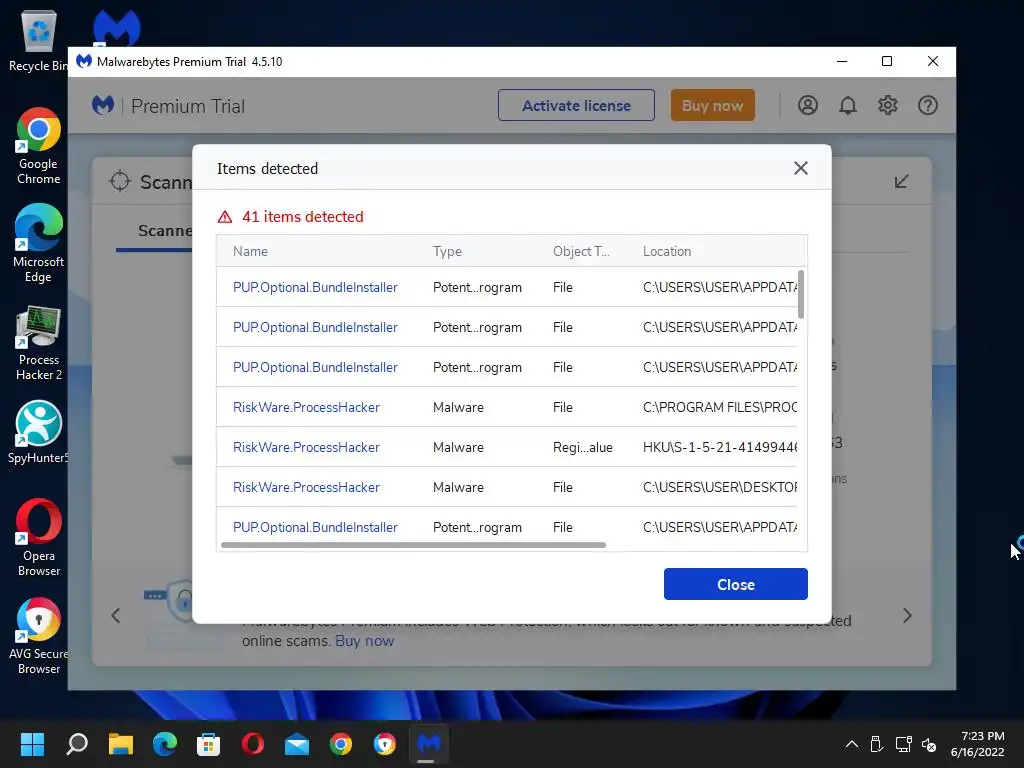Viewport: 1024px width, 768px height.
Task: Select the third PUP.Optional.BundleInstaller entry
Action: [x=315, y=367]
